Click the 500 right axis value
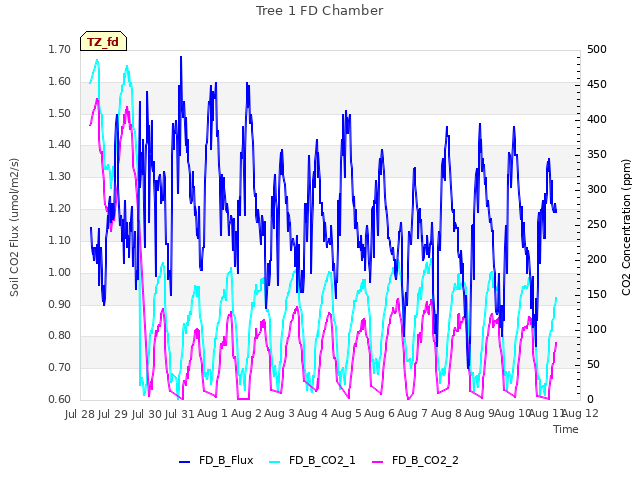This screenshot has width=640, height=480. [x=597, y=50]
